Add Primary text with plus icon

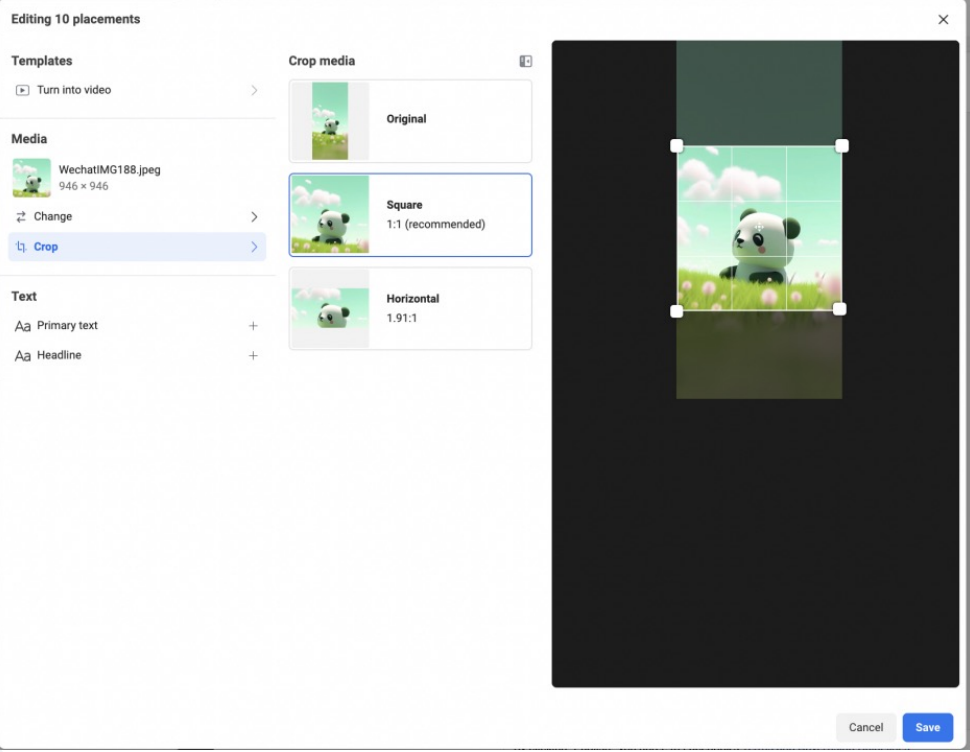point(253,326)
